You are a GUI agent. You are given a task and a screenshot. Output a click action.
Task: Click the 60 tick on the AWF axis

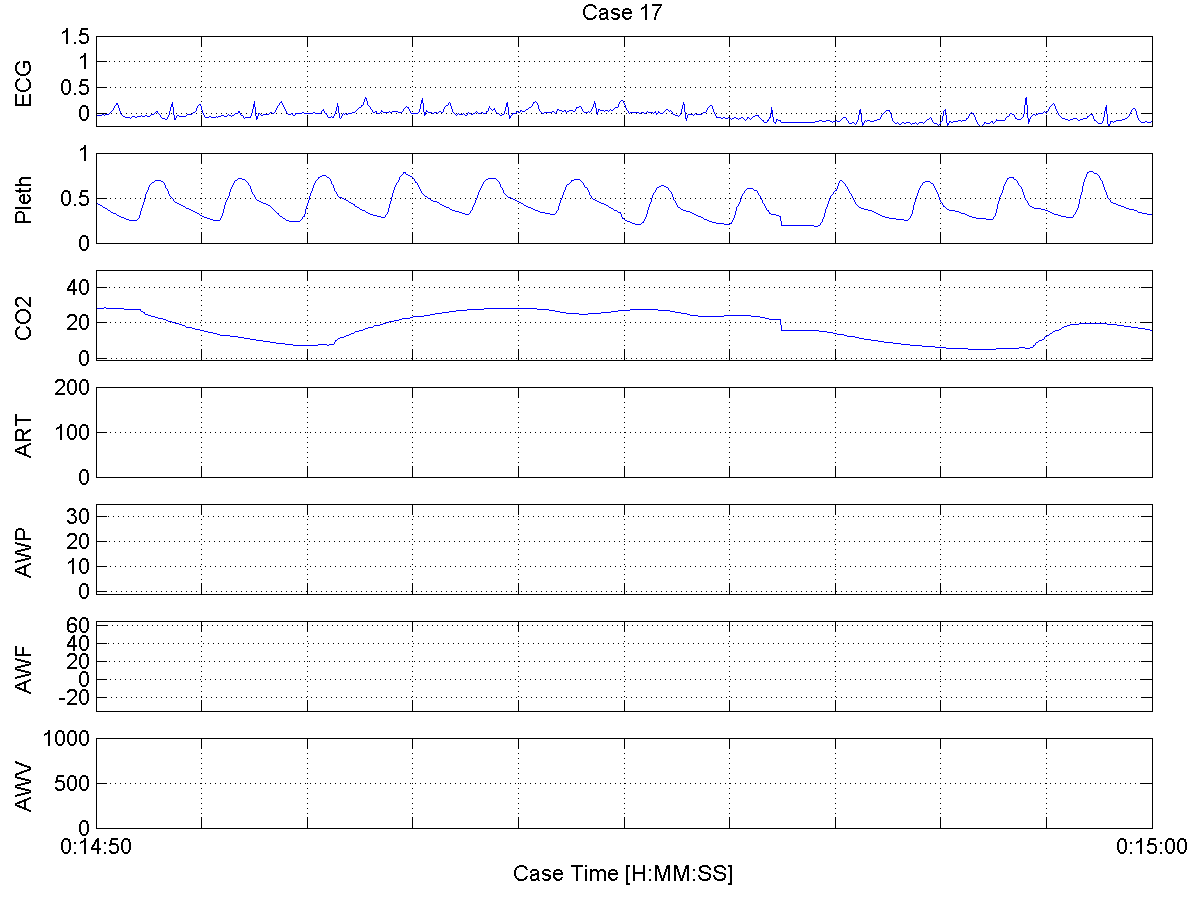coord(79,625)
